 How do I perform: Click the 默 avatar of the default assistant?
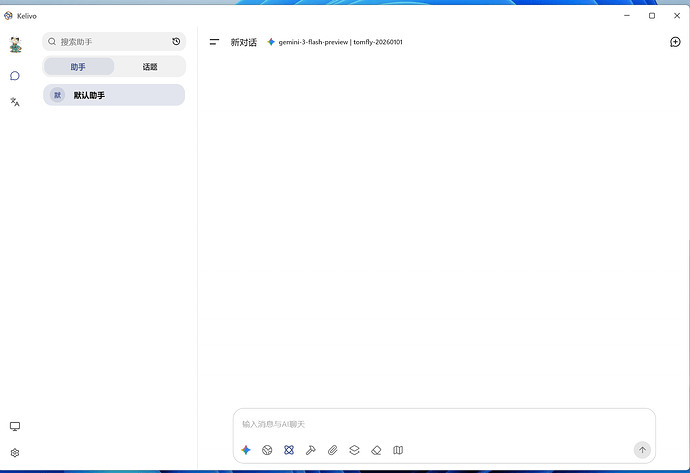tap(57, 95)
